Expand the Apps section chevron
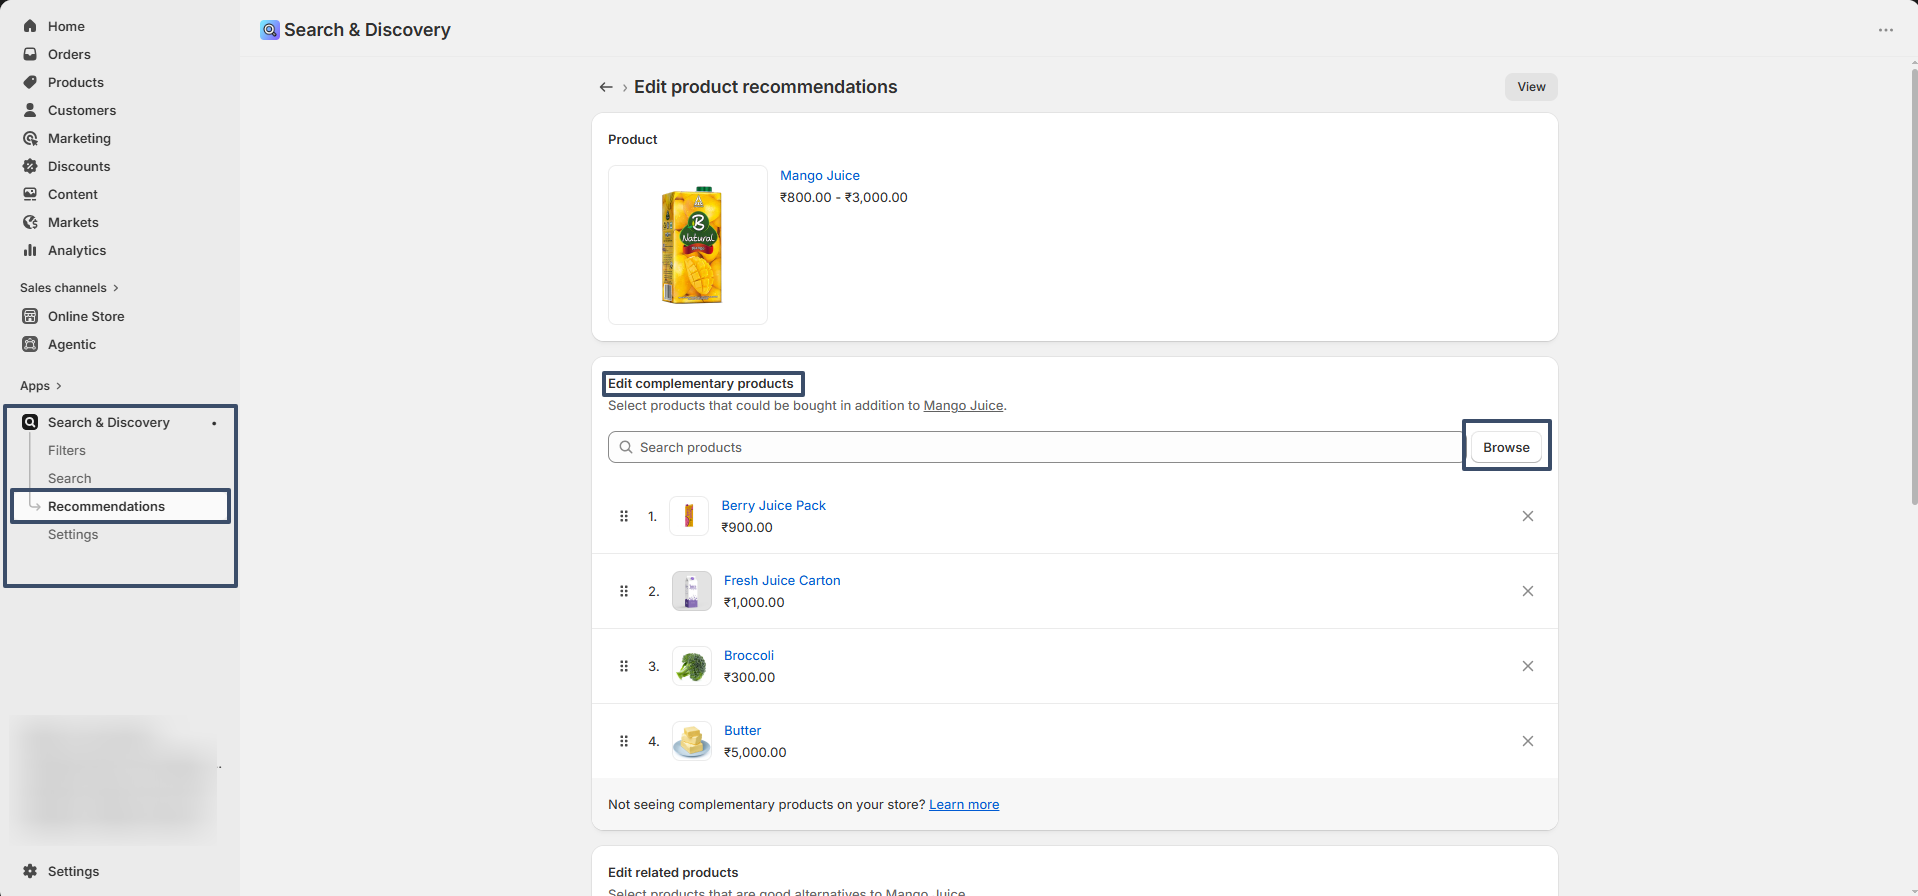This screenshot has height=896, width=1918. (x=58, y=386)
